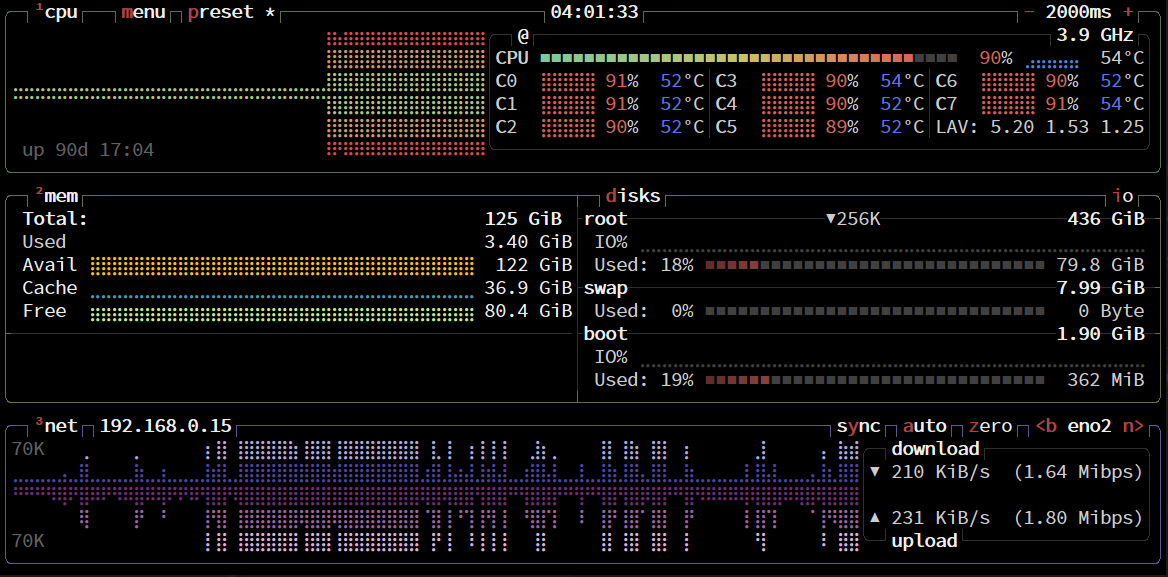
Task: Click the boot IO% activity graph
Action: pyautogui.click(x=892, y=365)
